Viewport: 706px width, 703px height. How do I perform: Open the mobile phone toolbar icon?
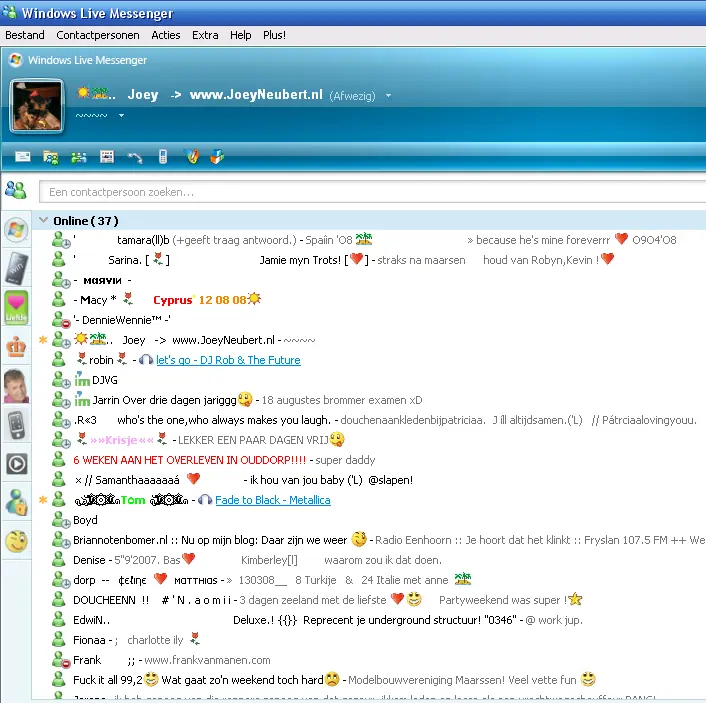tap(163, 157)
